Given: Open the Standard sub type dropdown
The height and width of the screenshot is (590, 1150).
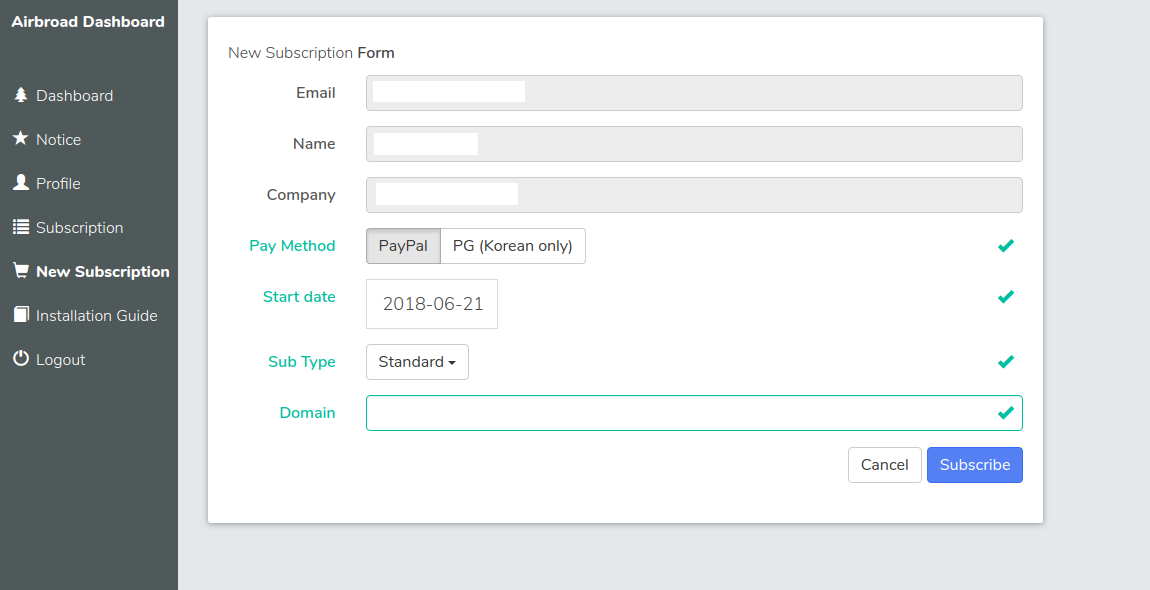Looking at the screenshot, I should pos(417,362).
